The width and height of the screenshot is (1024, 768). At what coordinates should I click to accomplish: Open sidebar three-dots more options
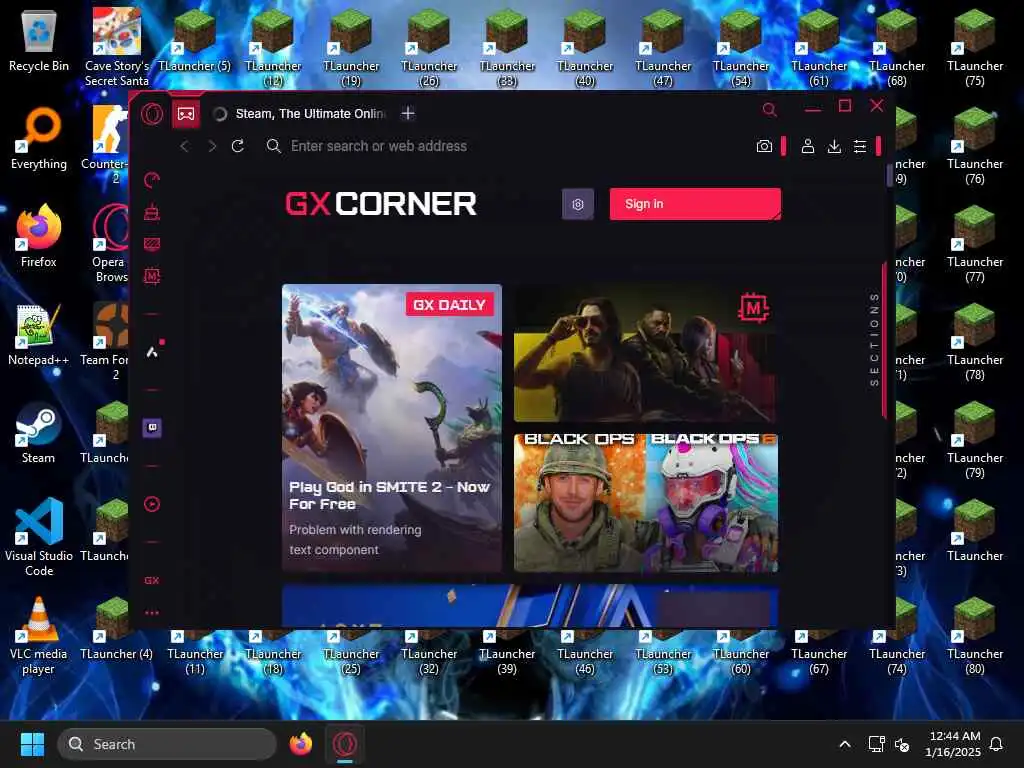coord(152,613)
